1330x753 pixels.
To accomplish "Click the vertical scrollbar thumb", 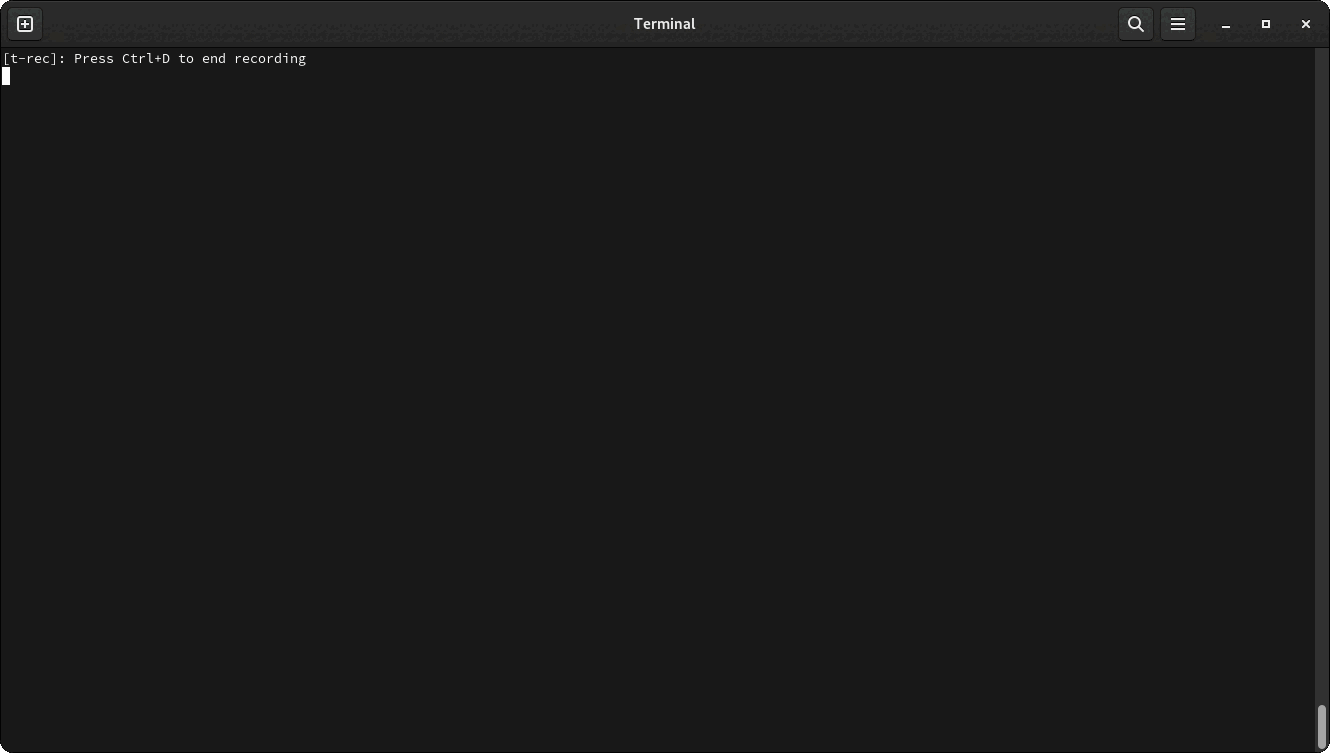I will coord(1321,726).
